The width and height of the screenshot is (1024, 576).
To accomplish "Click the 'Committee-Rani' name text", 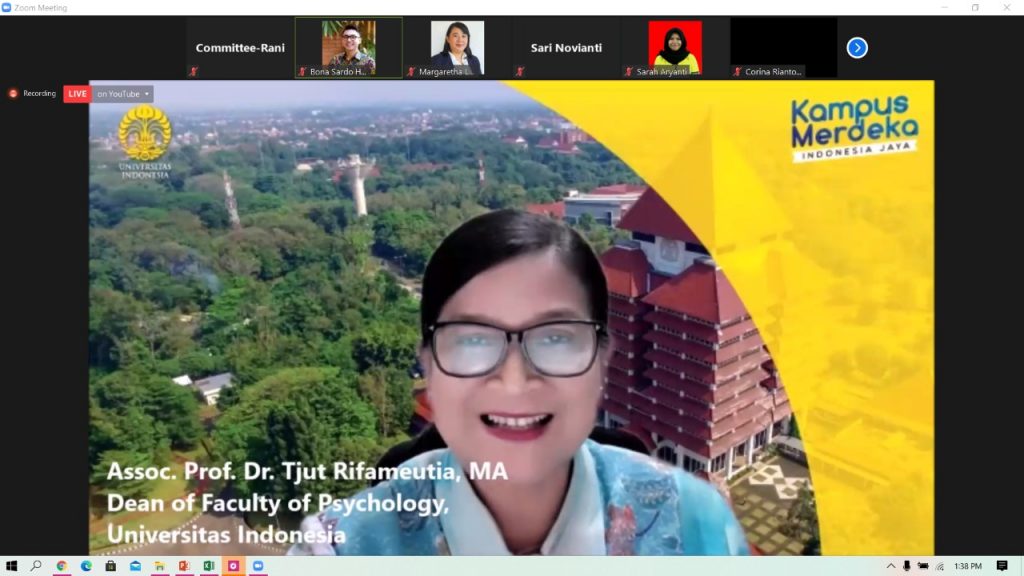I will click(x=240, y=48).
